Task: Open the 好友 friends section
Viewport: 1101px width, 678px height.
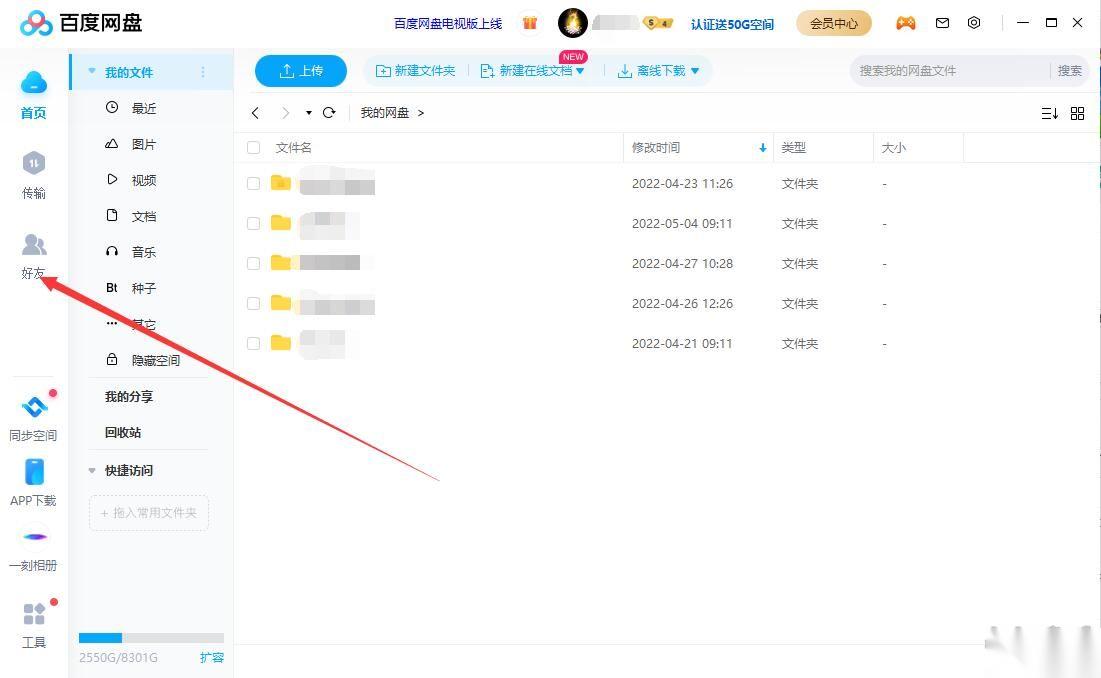Action: [34, 245]
